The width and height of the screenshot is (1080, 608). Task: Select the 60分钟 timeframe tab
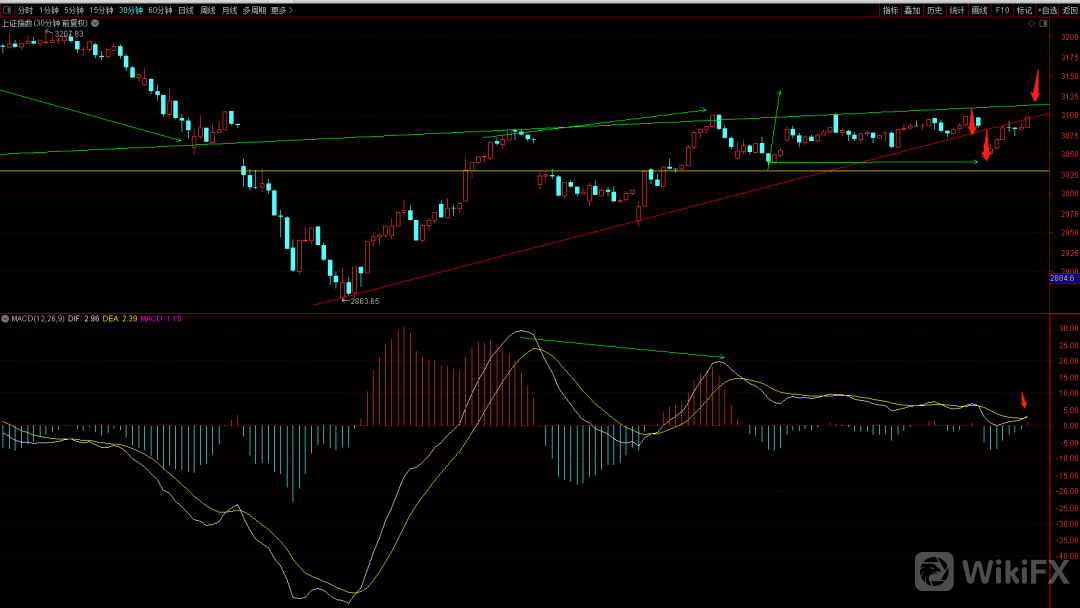tap(160, 10)
